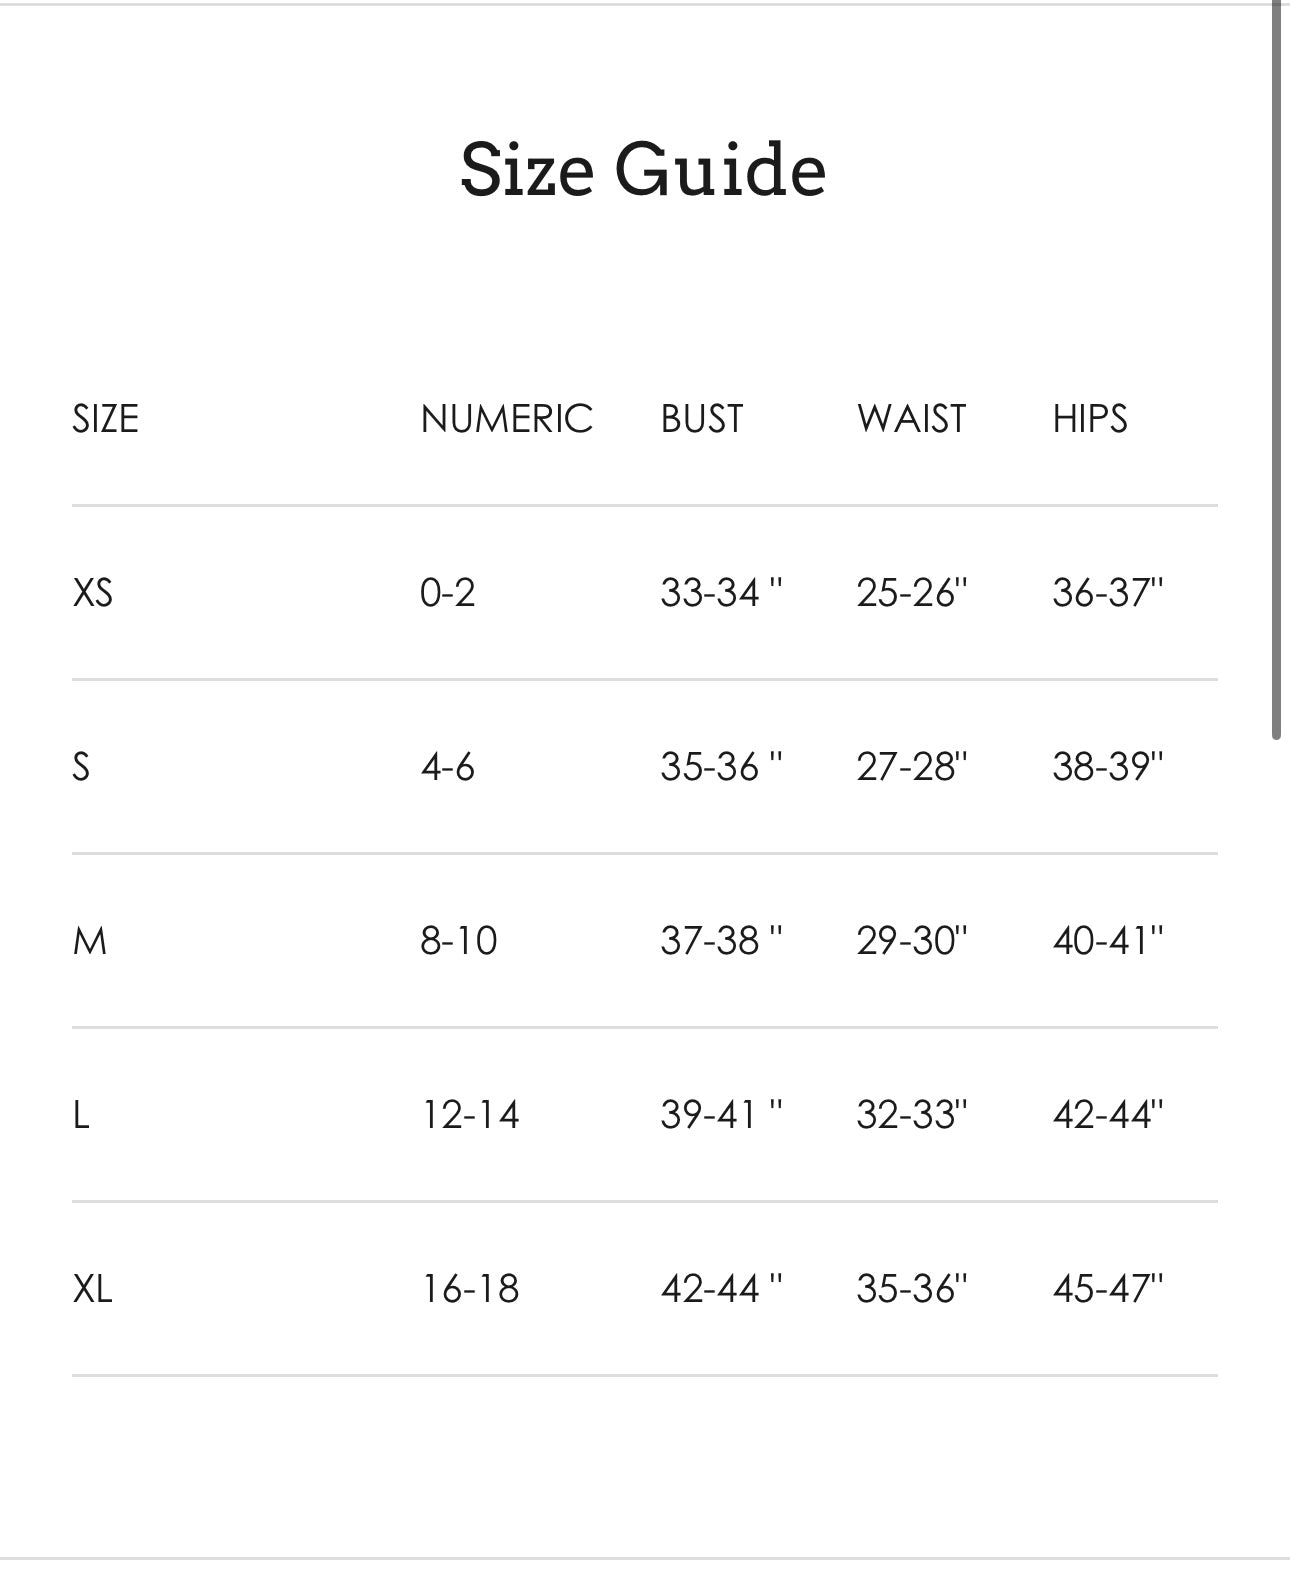This screenshot has width=1290, height=1572.
Task: Select the WAIST column header
Action: click(x=911, y=418)
